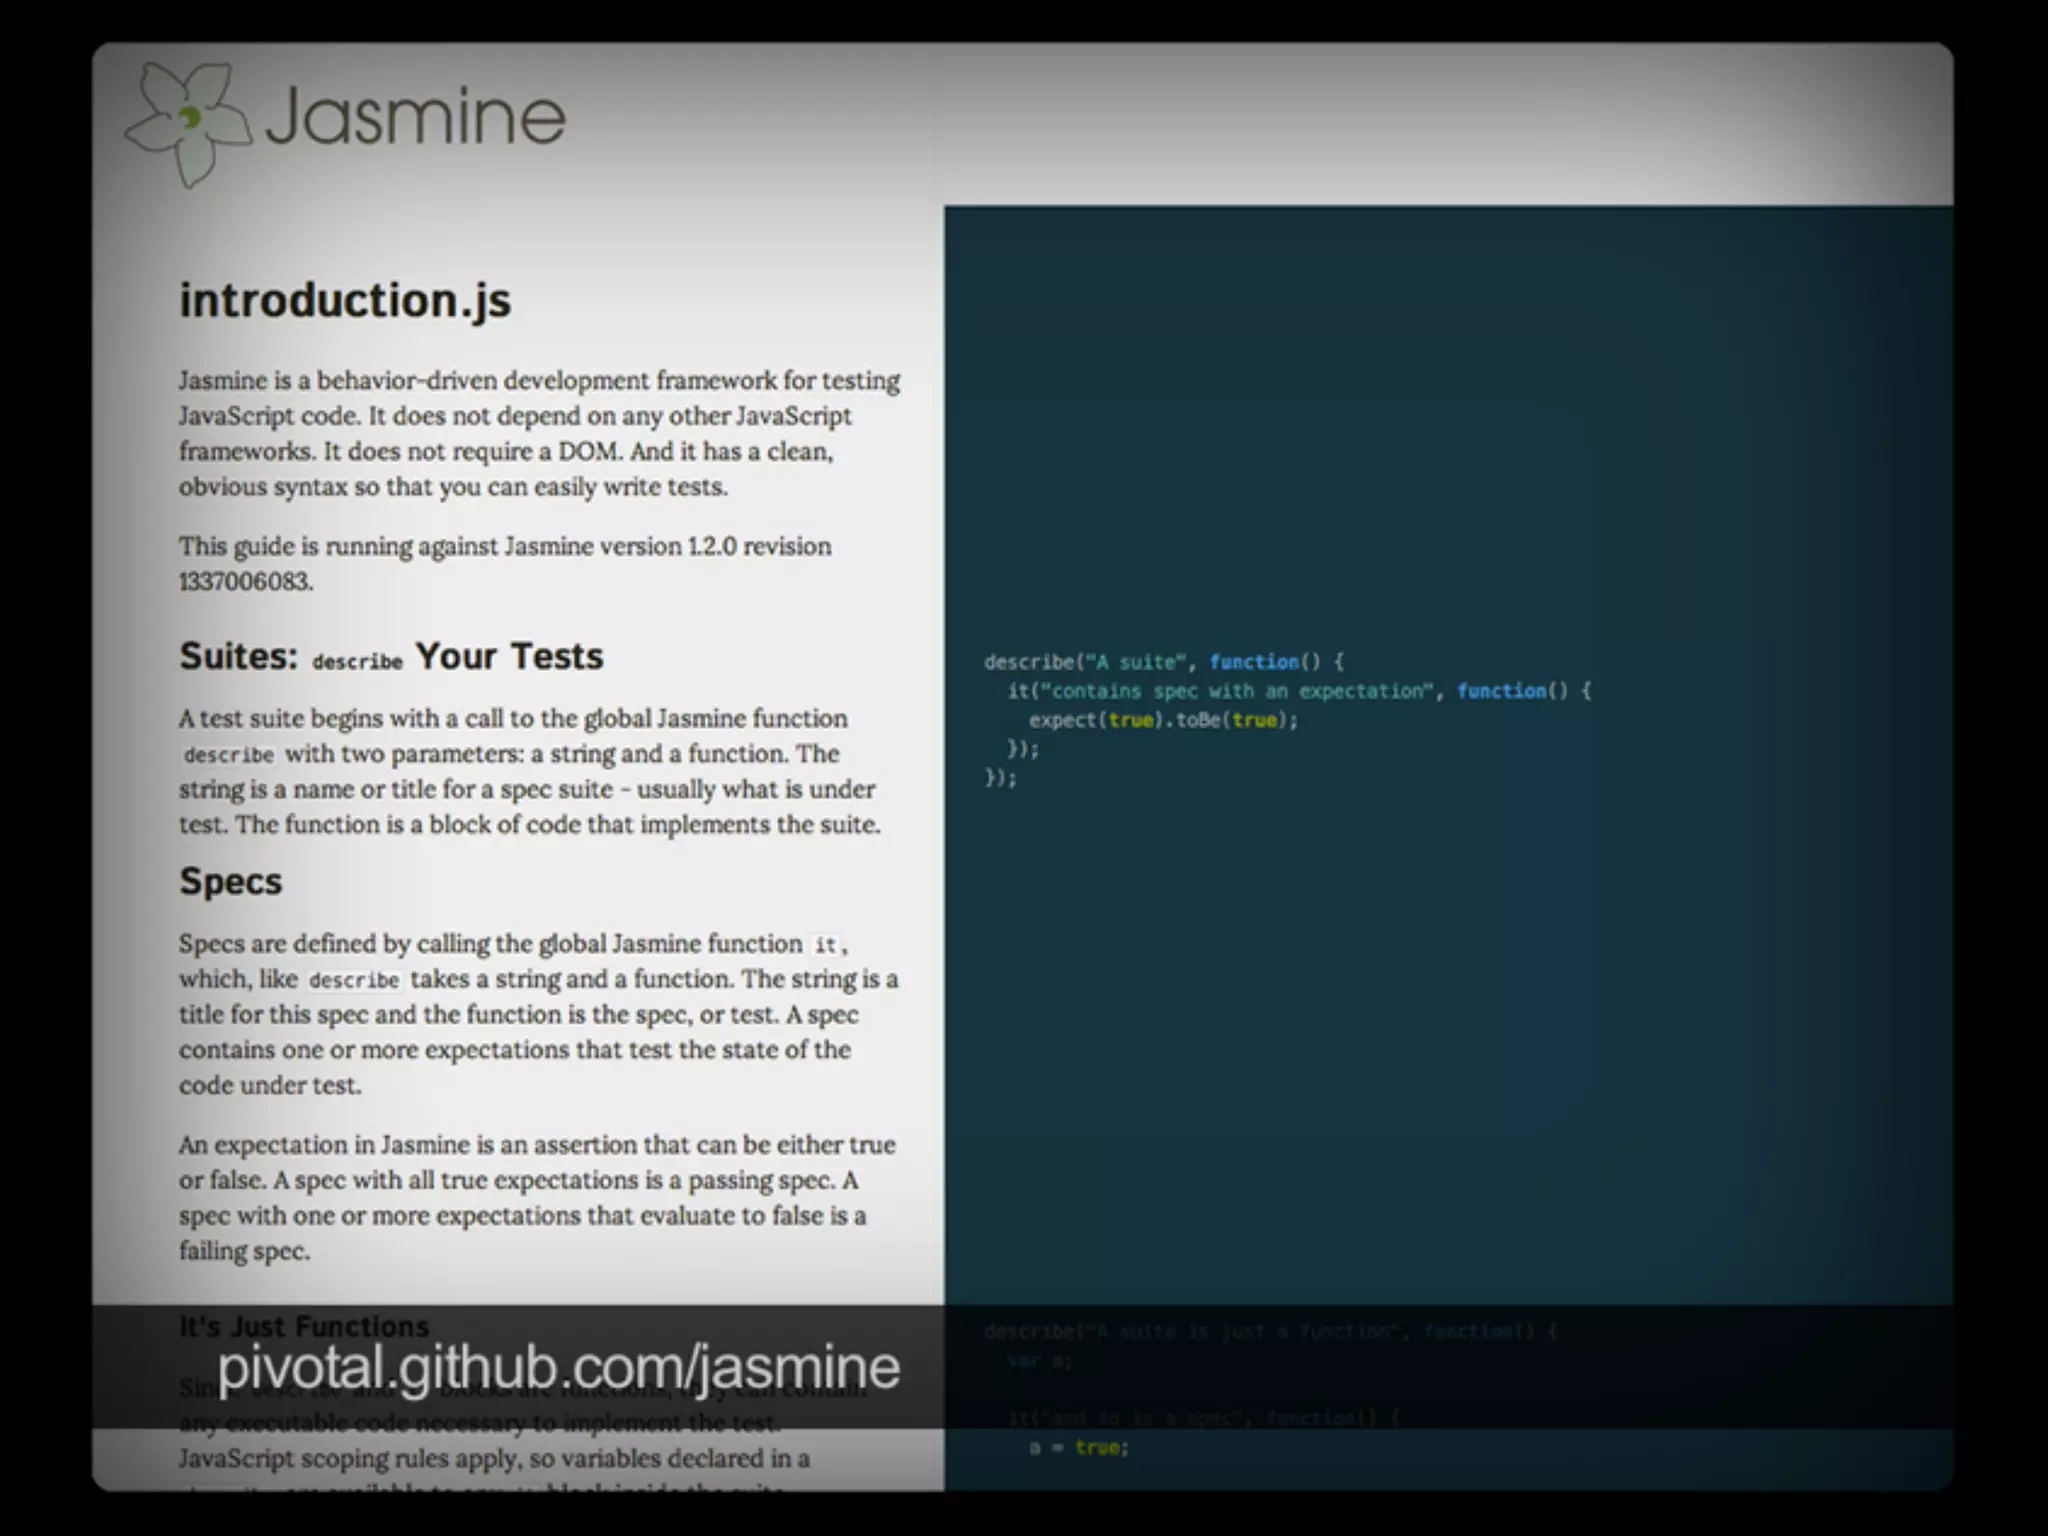
Task: Click the inline 'it' code in Specs paragraph
Action: (825, 945)
